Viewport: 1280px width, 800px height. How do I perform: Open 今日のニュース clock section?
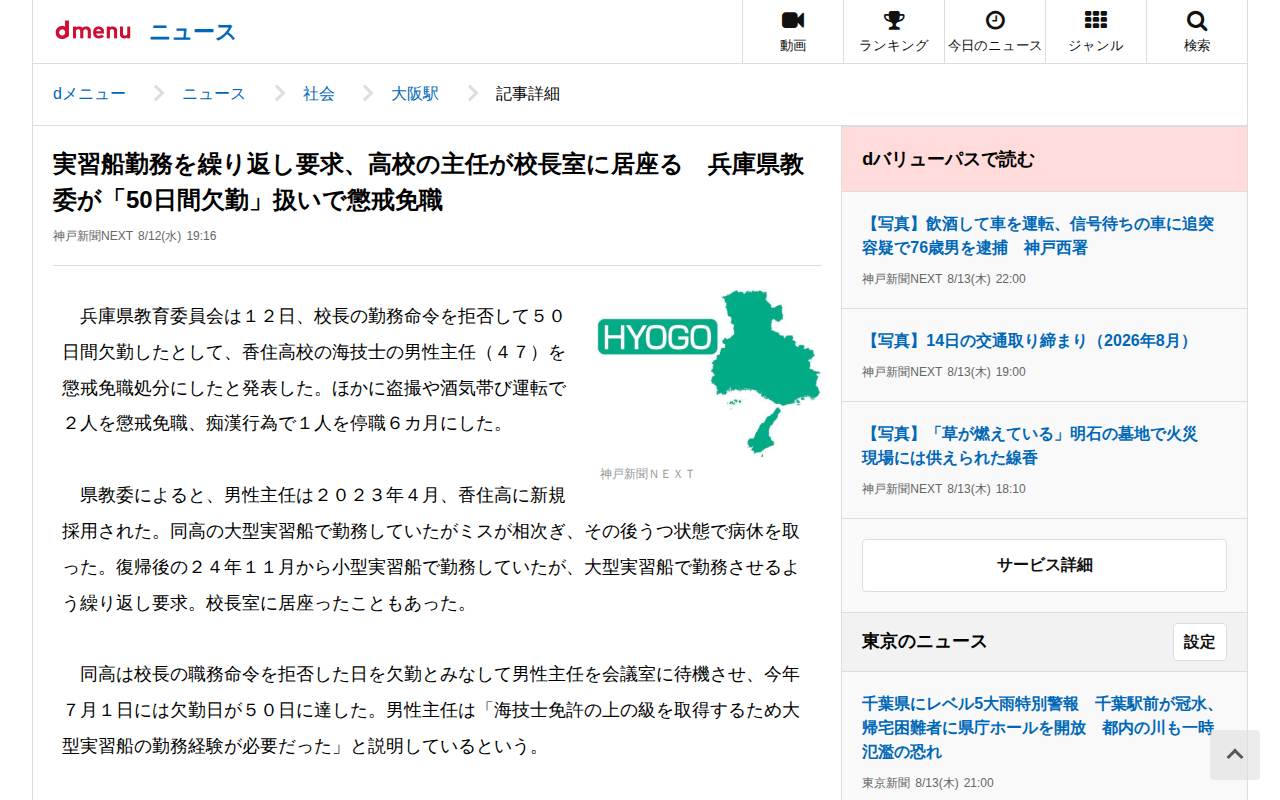[x=995, y=32]
